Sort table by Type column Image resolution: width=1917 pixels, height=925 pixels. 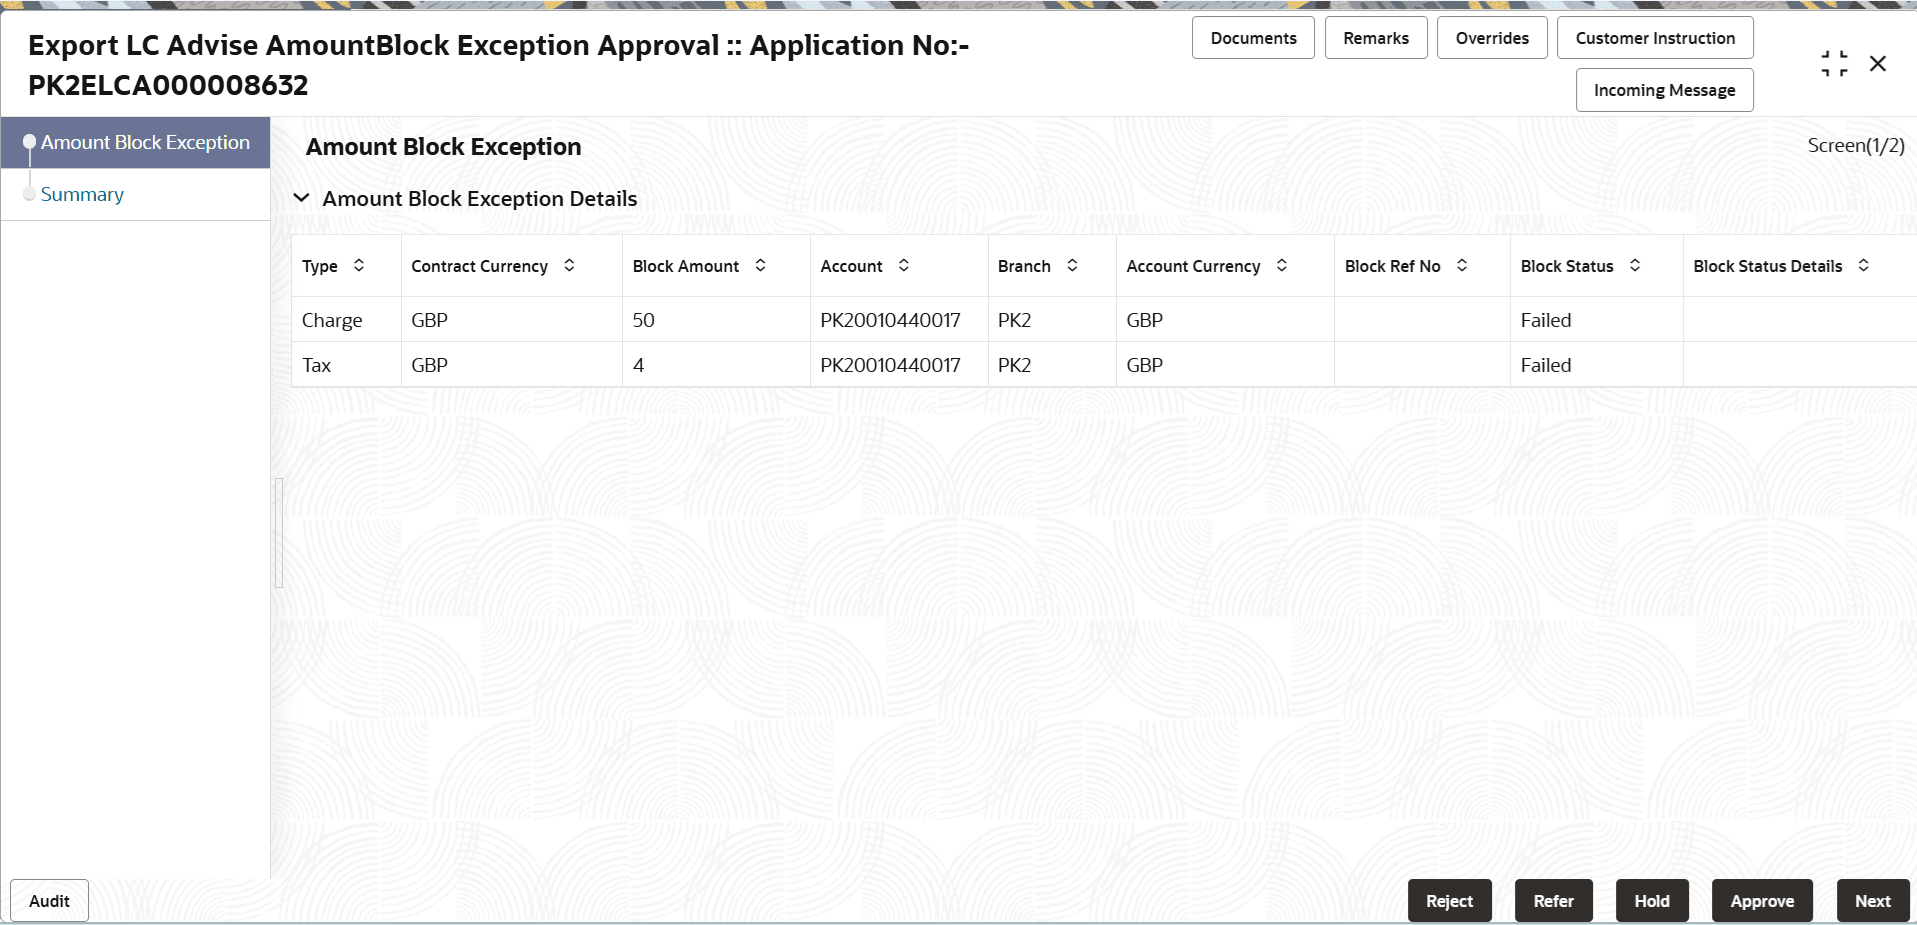tap(359, 265)
